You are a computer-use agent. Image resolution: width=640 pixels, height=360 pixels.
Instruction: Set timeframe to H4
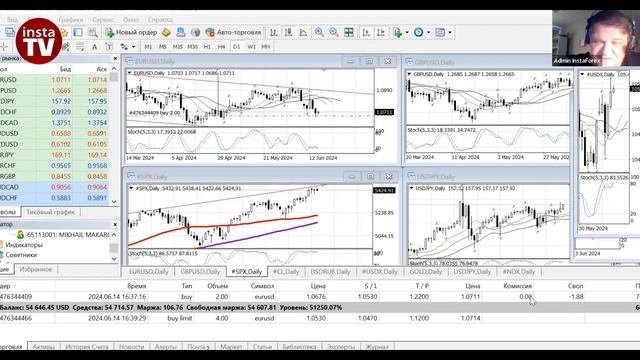[221, 47]
